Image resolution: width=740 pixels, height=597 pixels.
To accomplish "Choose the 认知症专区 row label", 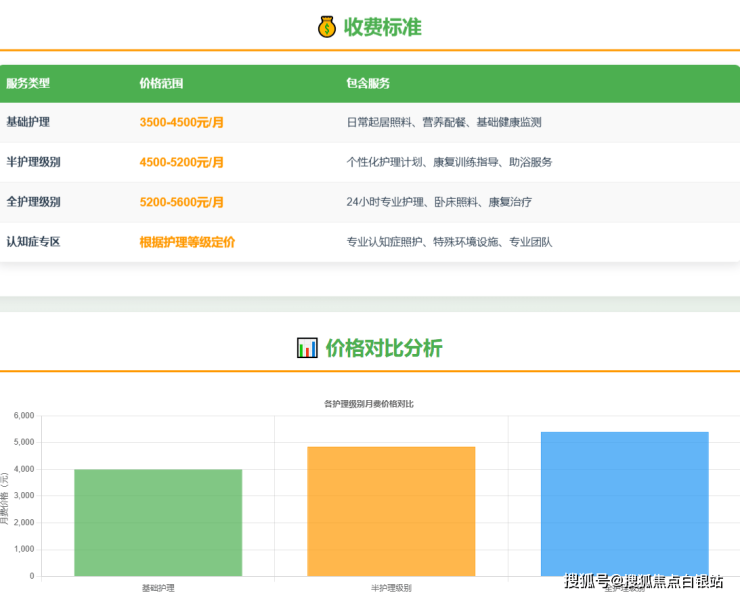I will [x=33, y=242].
